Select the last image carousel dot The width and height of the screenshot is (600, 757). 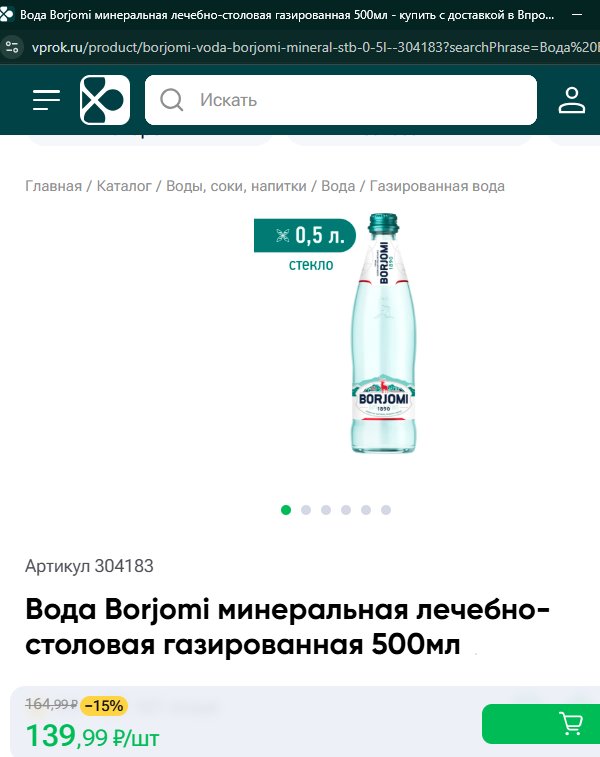pyautogui.click(x=386, y=510)
